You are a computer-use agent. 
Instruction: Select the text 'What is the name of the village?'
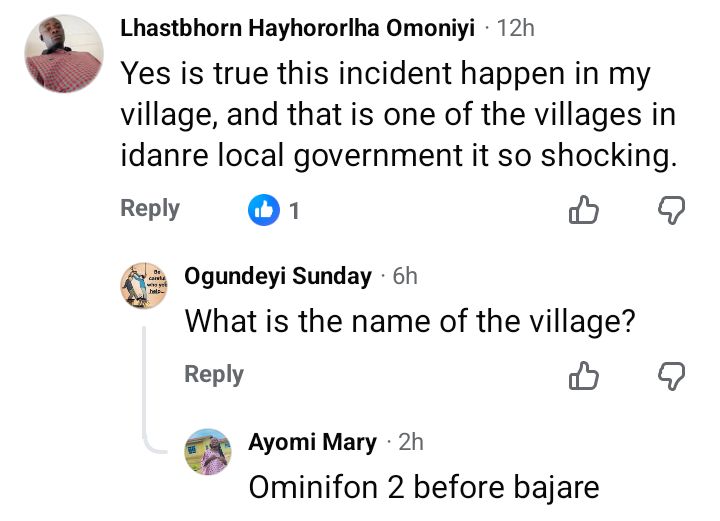click(412, 322)
